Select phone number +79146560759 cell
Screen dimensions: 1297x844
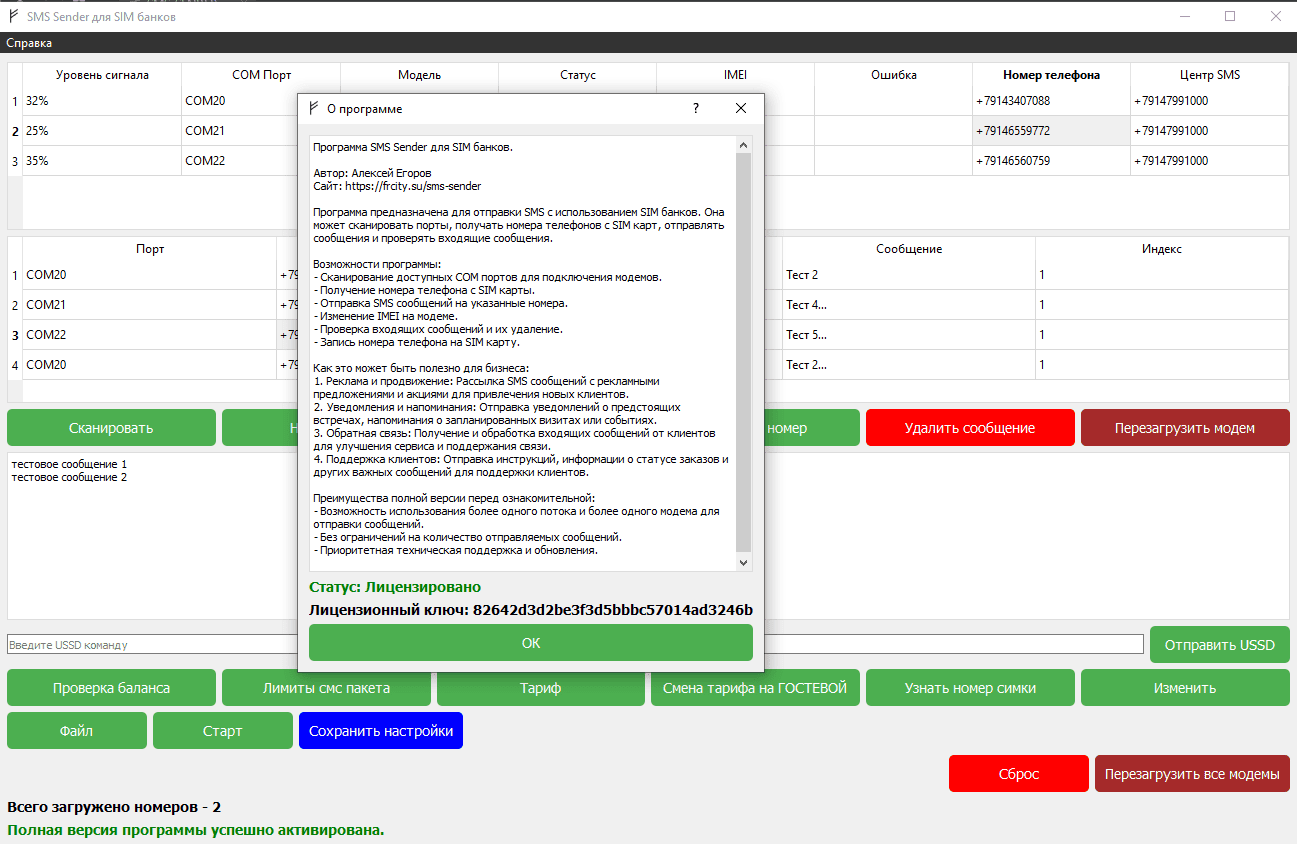coord(1051,161)
